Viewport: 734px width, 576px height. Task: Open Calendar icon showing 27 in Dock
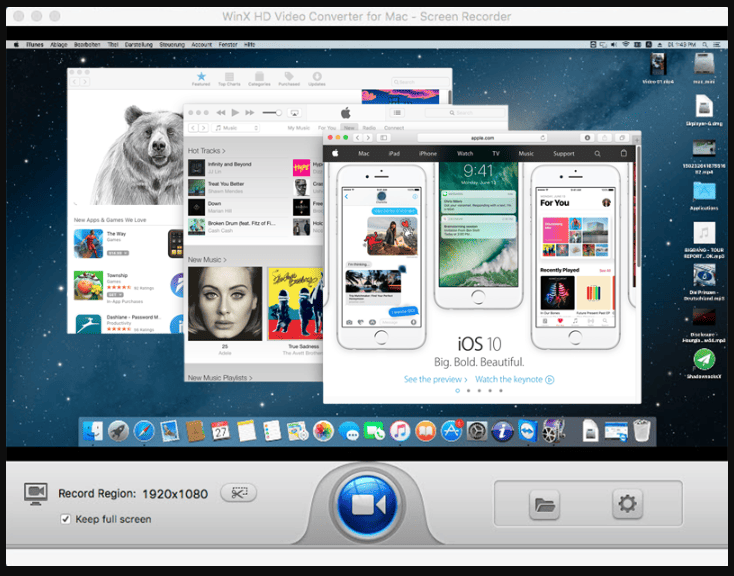220,431
